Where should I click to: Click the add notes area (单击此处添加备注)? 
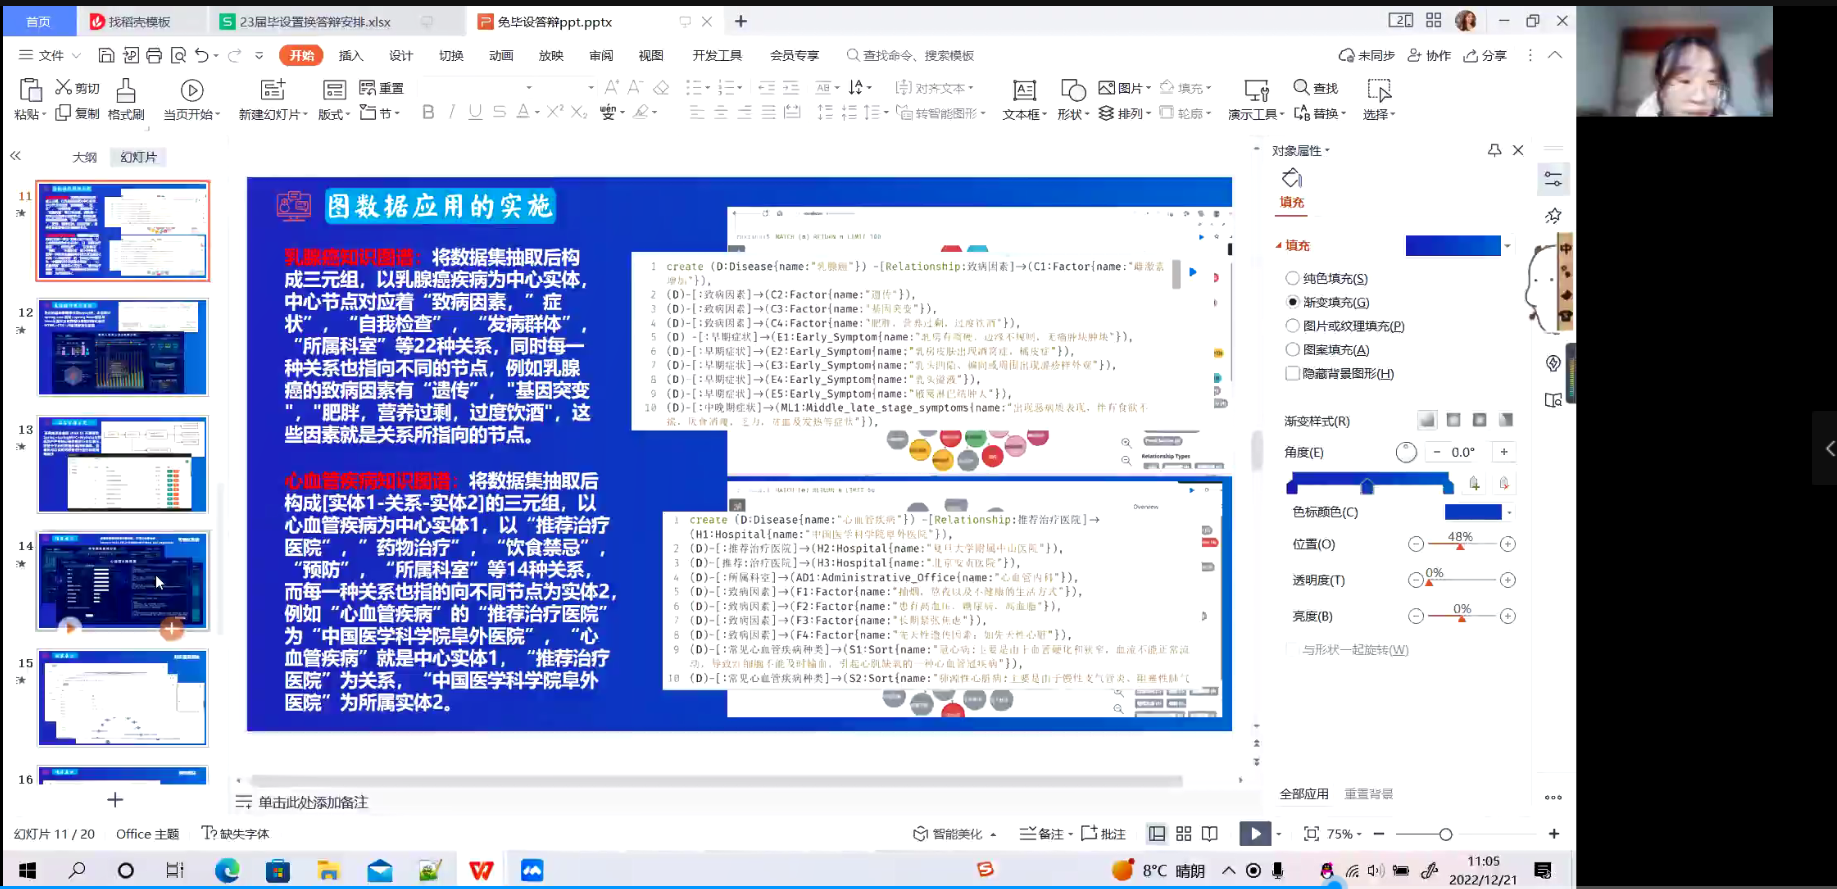pyautogui.click(x=313, y=803)
